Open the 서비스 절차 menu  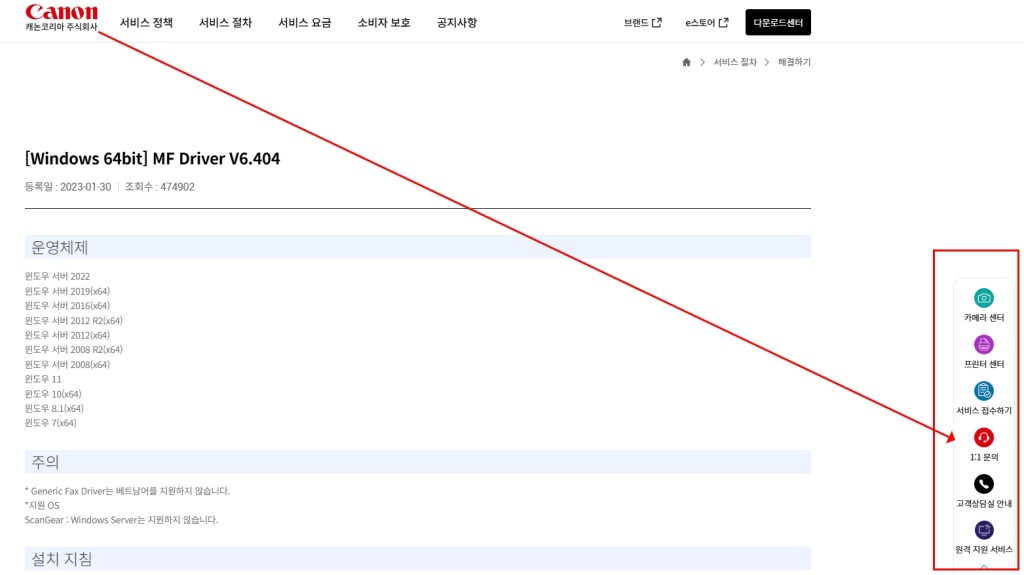point(225,23)
